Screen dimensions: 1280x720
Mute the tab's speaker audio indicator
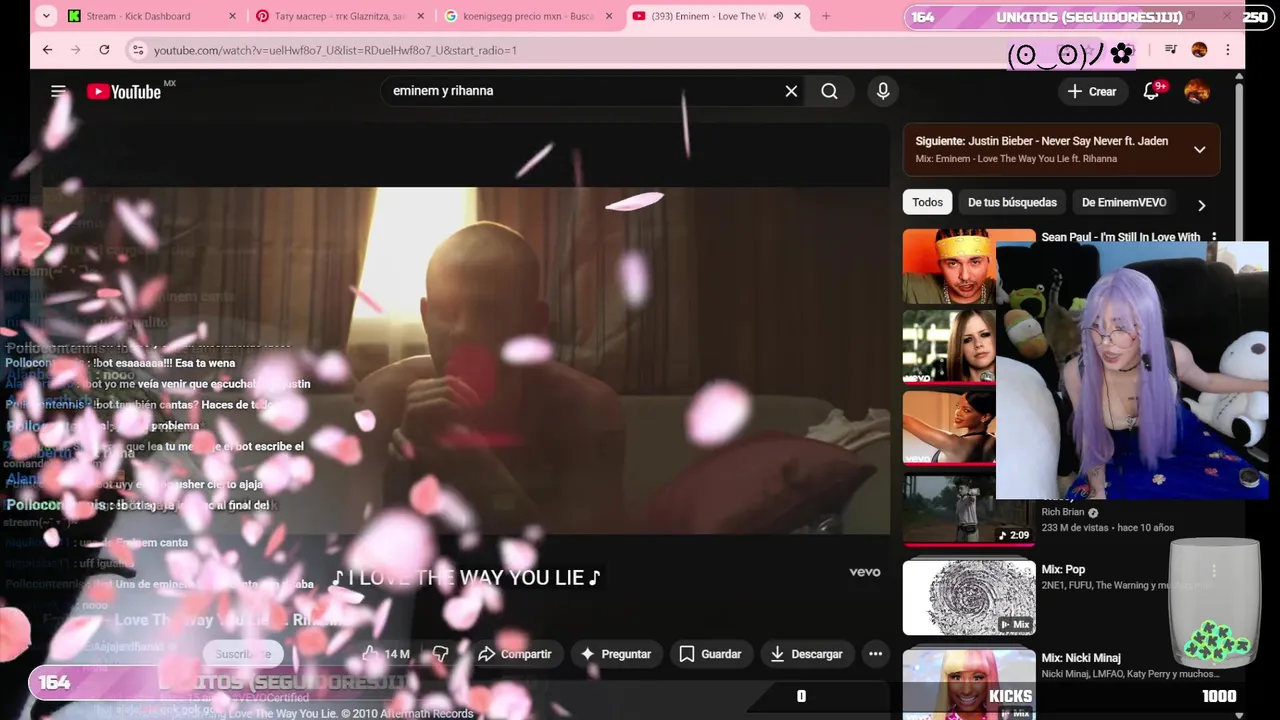click(x=778, y=16)
